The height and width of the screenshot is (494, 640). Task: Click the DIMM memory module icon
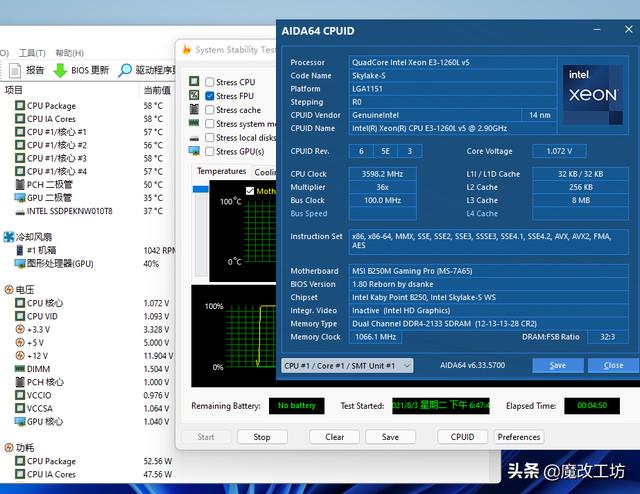click(20, 369)
